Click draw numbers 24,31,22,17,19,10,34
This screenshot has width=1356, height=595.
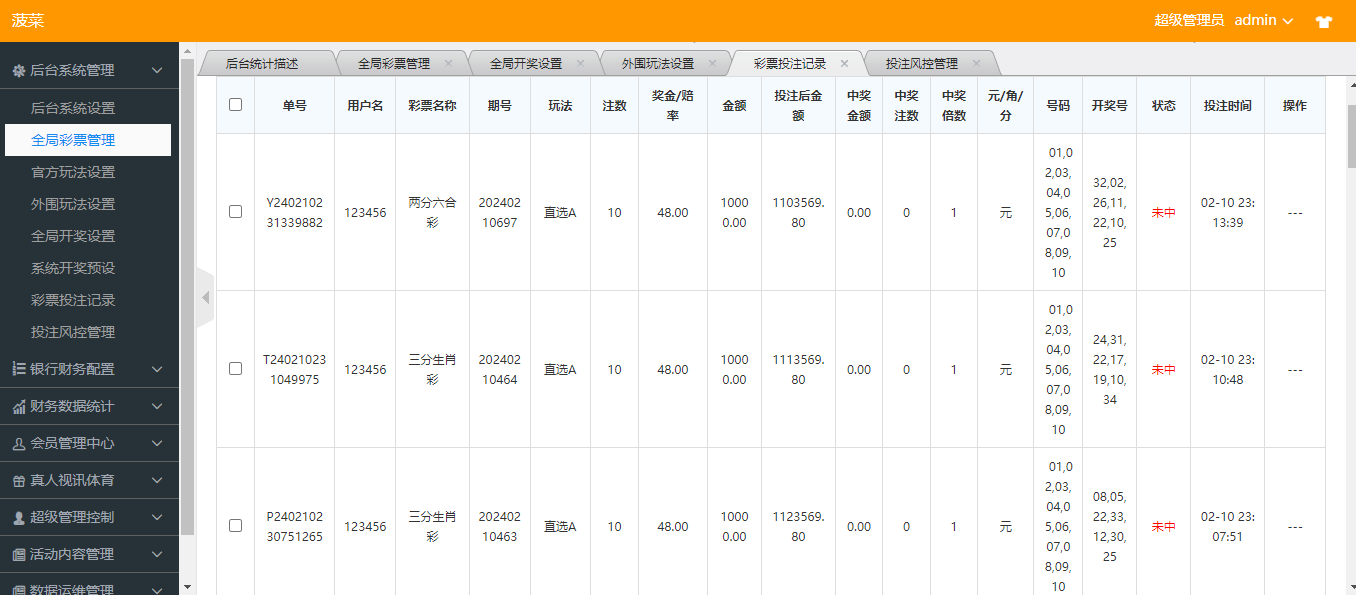pos(1110,369)
